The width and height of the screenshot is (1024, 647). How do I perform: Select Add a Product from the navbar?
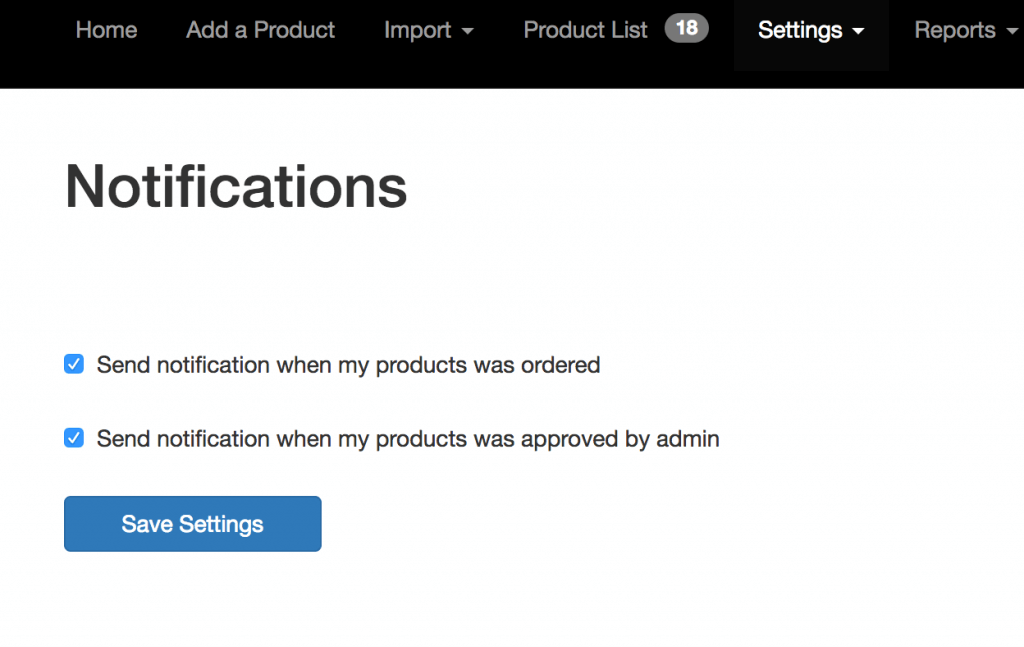(260, 30)
